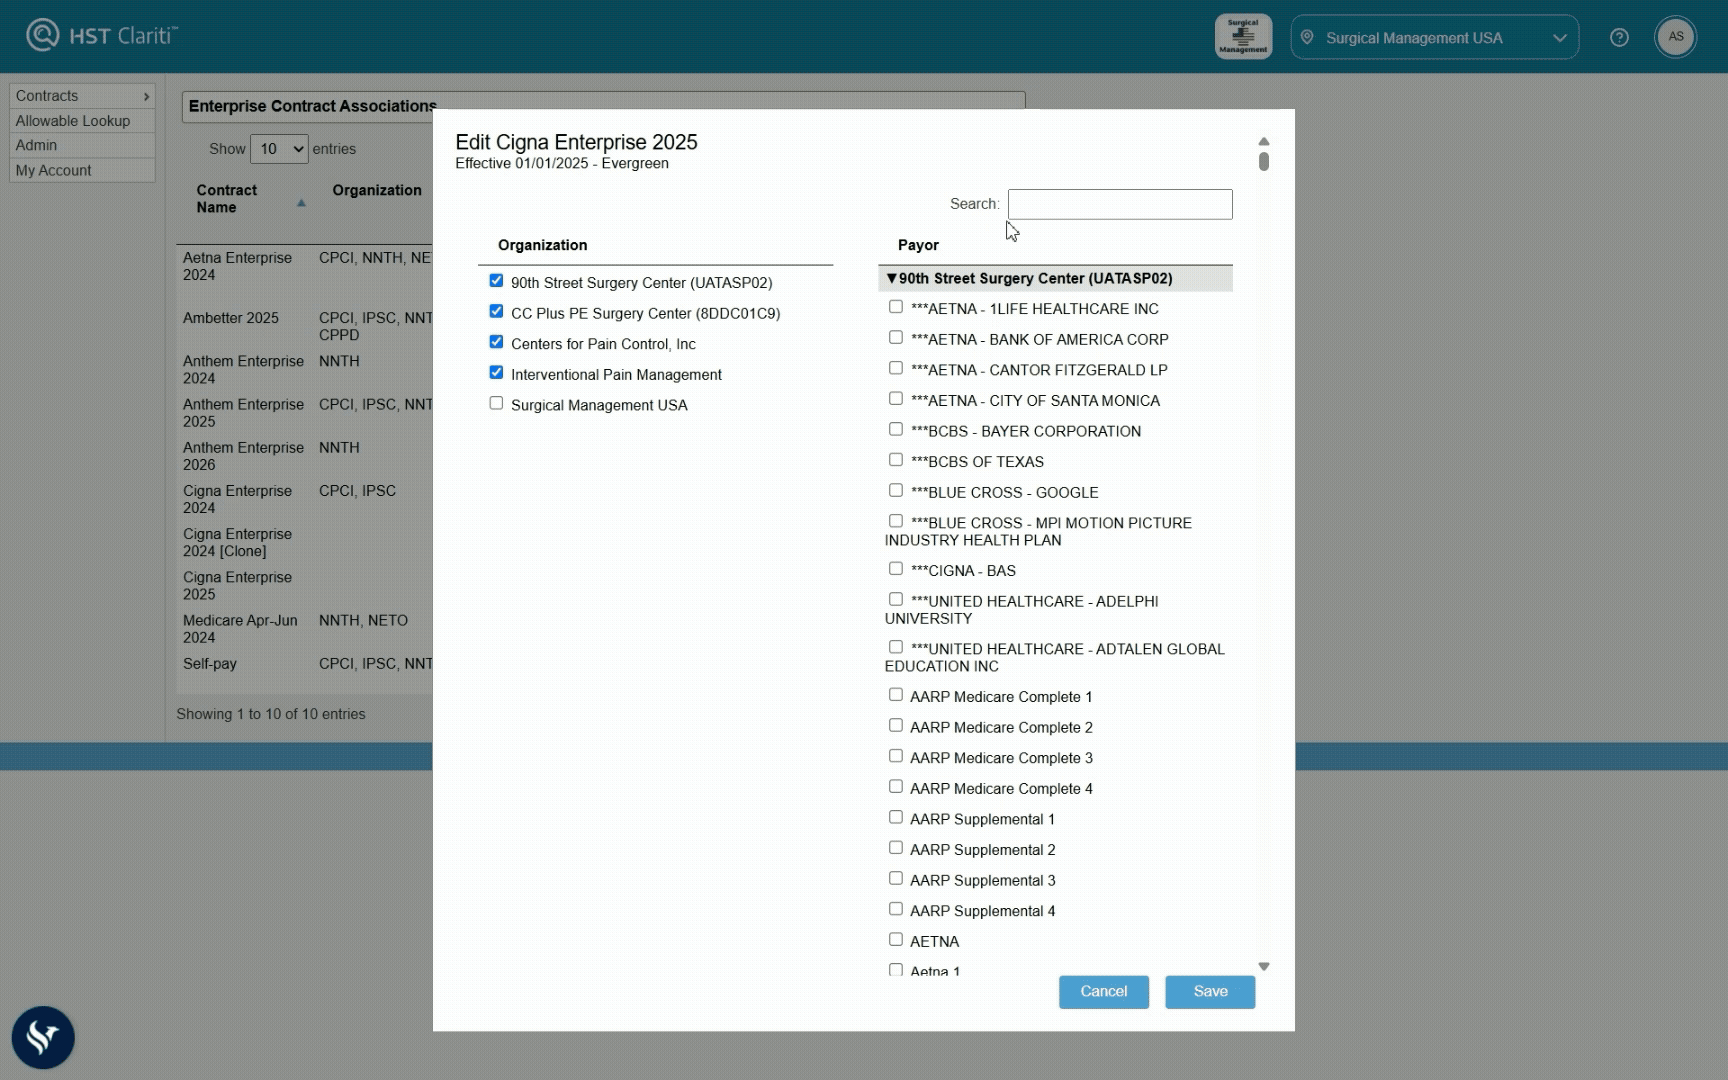Uncheck Centers for Pain Control, Inc
This screenshot has width=1728, height=1080.
496,342
